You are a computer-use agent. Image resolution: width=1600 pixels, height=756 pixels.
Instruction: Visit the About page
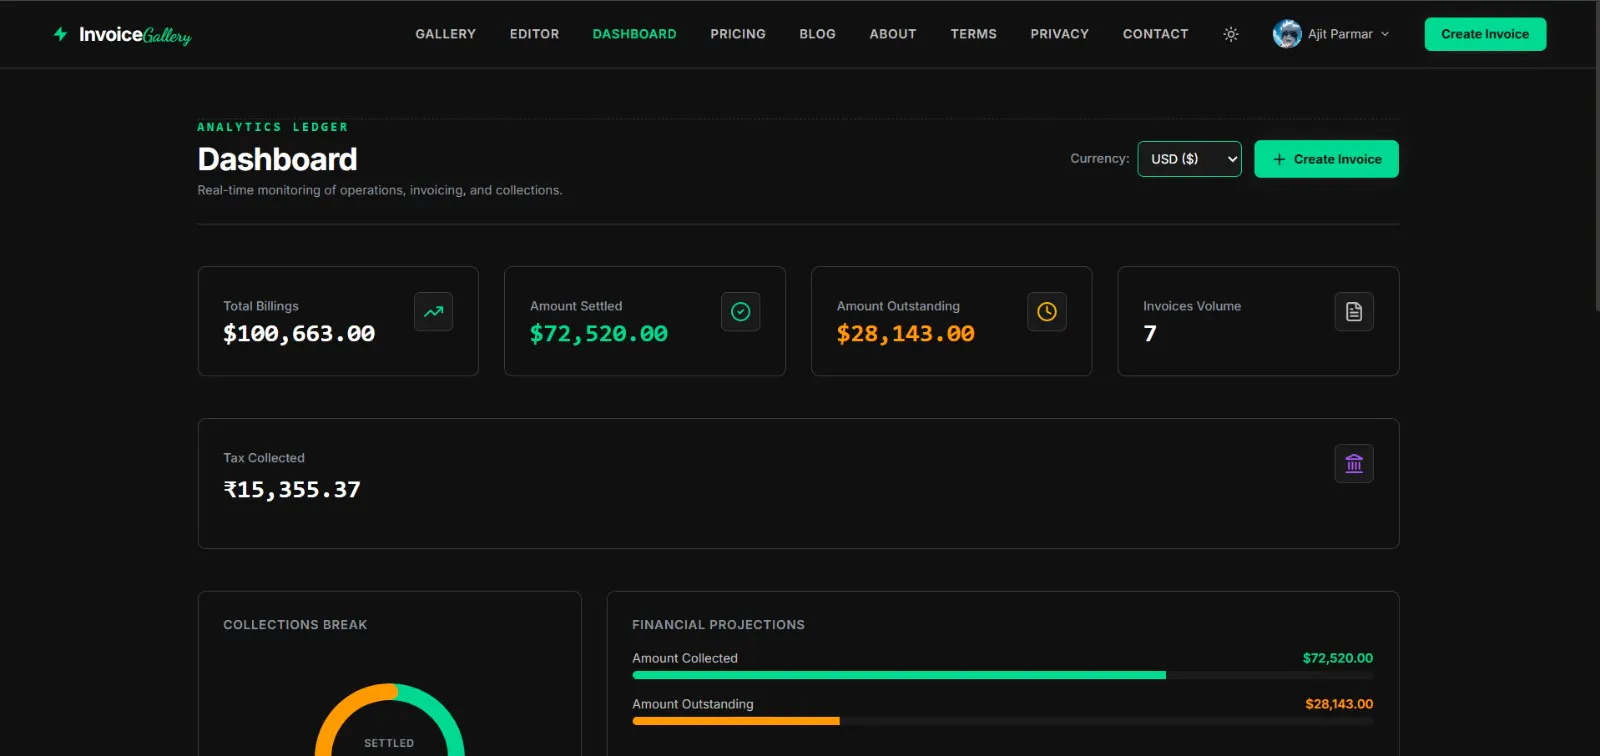click(x=893, y=34)
